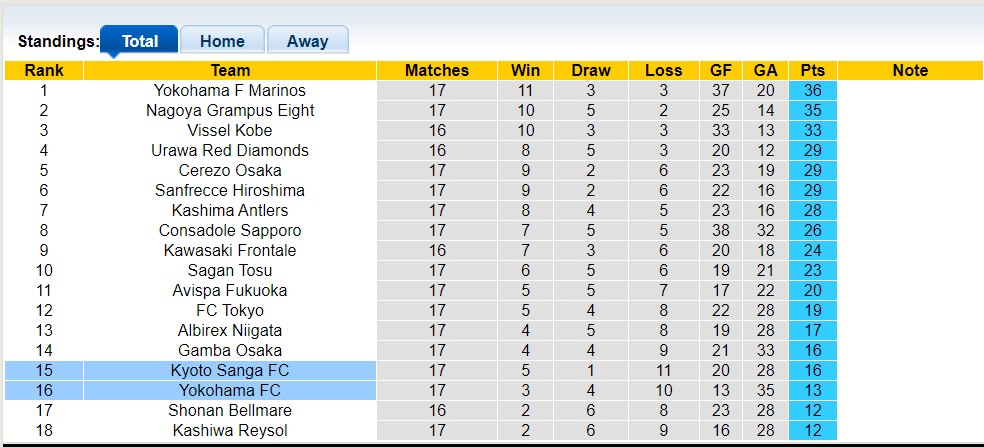984x447 pixels.
Task: Open Nagoya Grampus Eight team link
Action: pyautogui.click(x=230, y=110)
